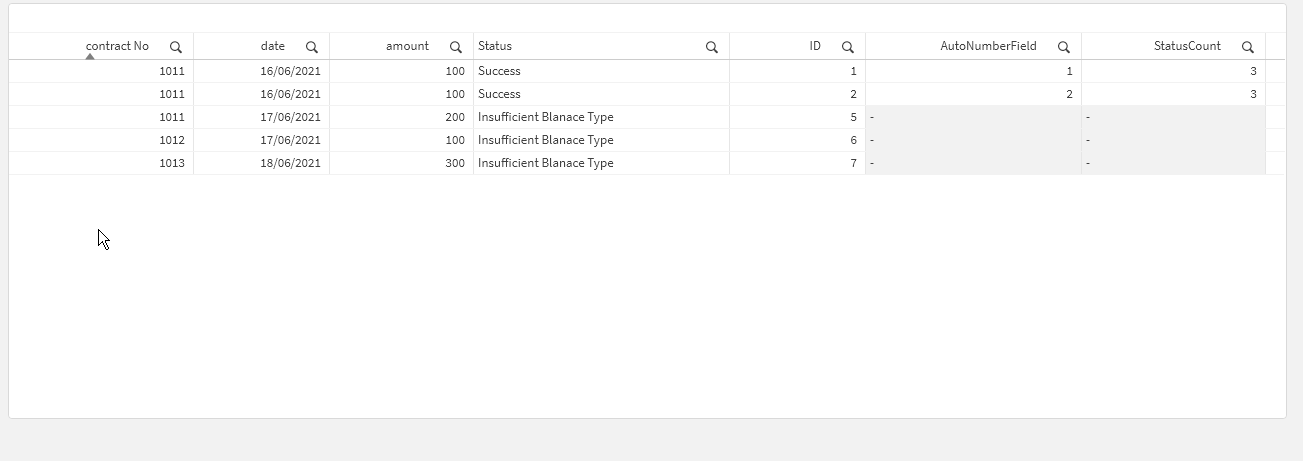The width and height of the screenshot is (1303, 461).
Task: Click StatusCount search magnifier icon
Action: coord(1248,47)
